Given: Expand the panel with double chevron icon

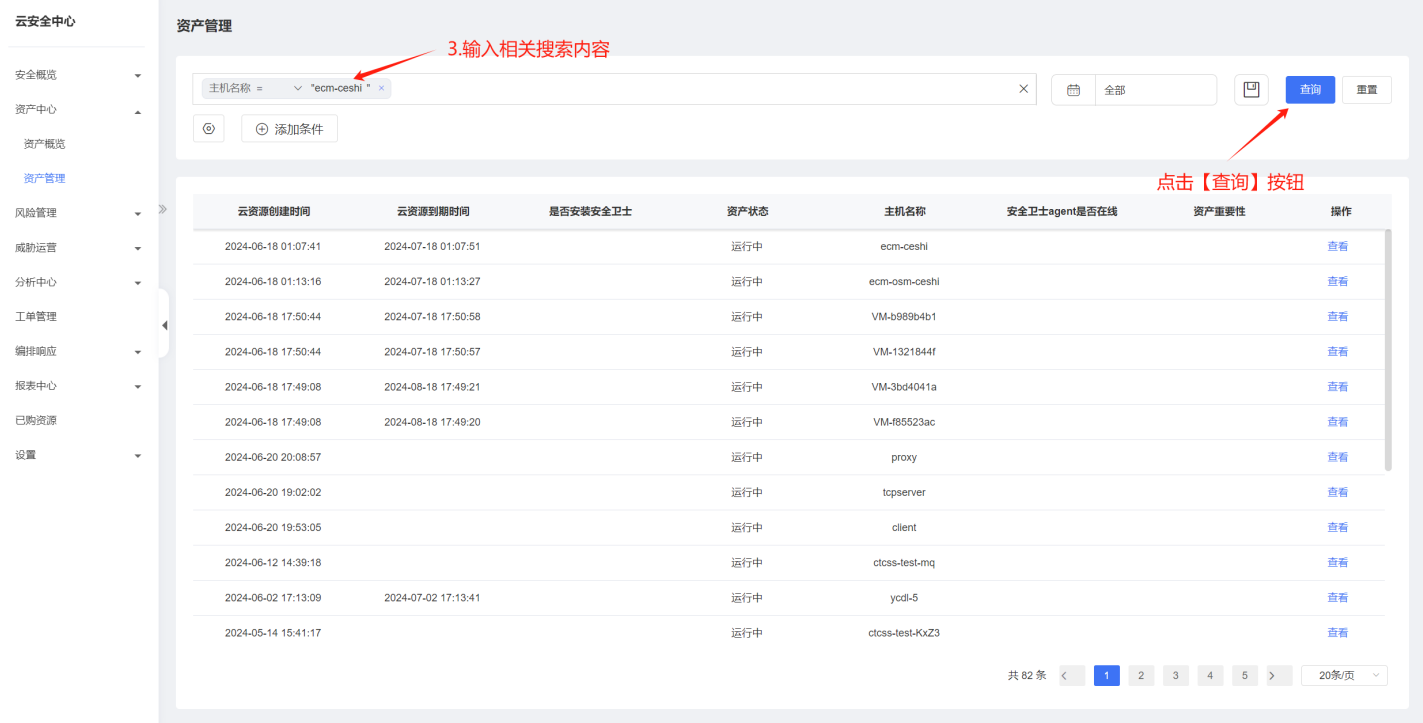Looking at the screenshot, I should (x=163, y=209).
